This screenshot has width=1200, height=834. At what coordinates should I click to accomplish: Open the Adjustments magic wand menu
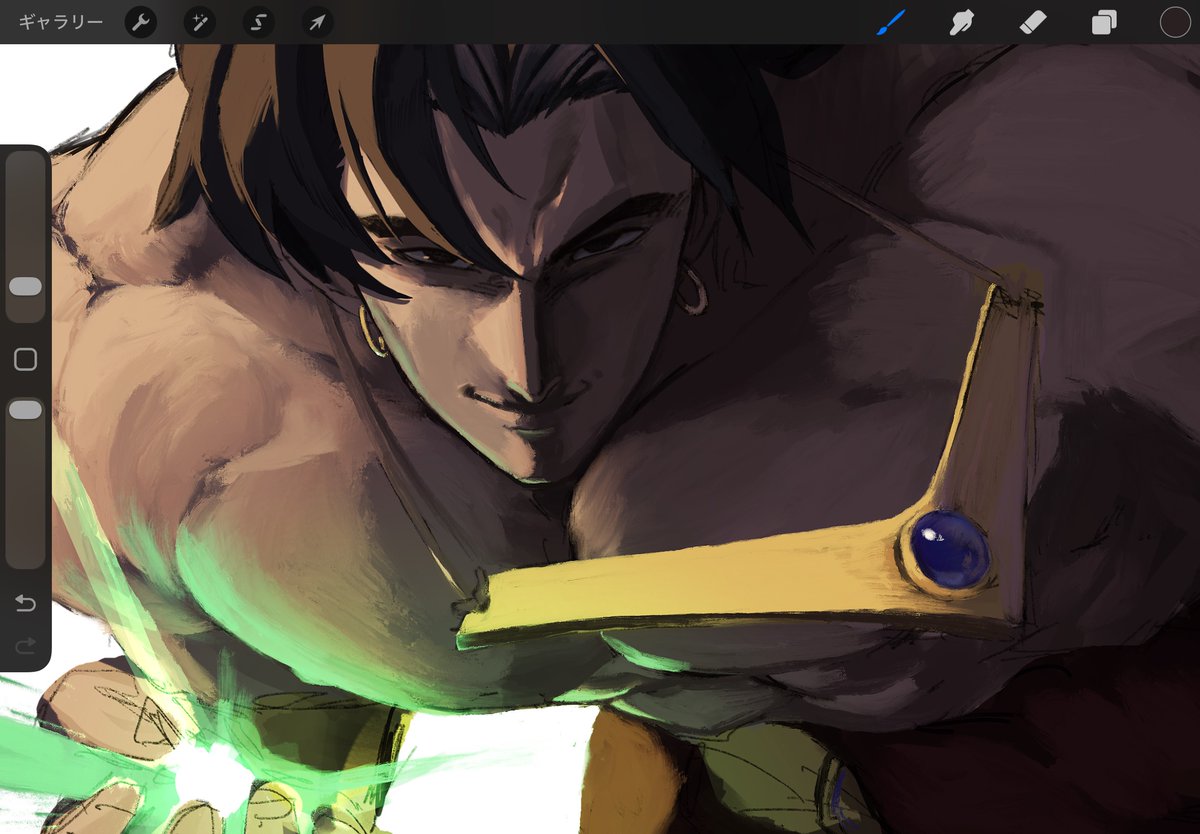coord(200,22)
